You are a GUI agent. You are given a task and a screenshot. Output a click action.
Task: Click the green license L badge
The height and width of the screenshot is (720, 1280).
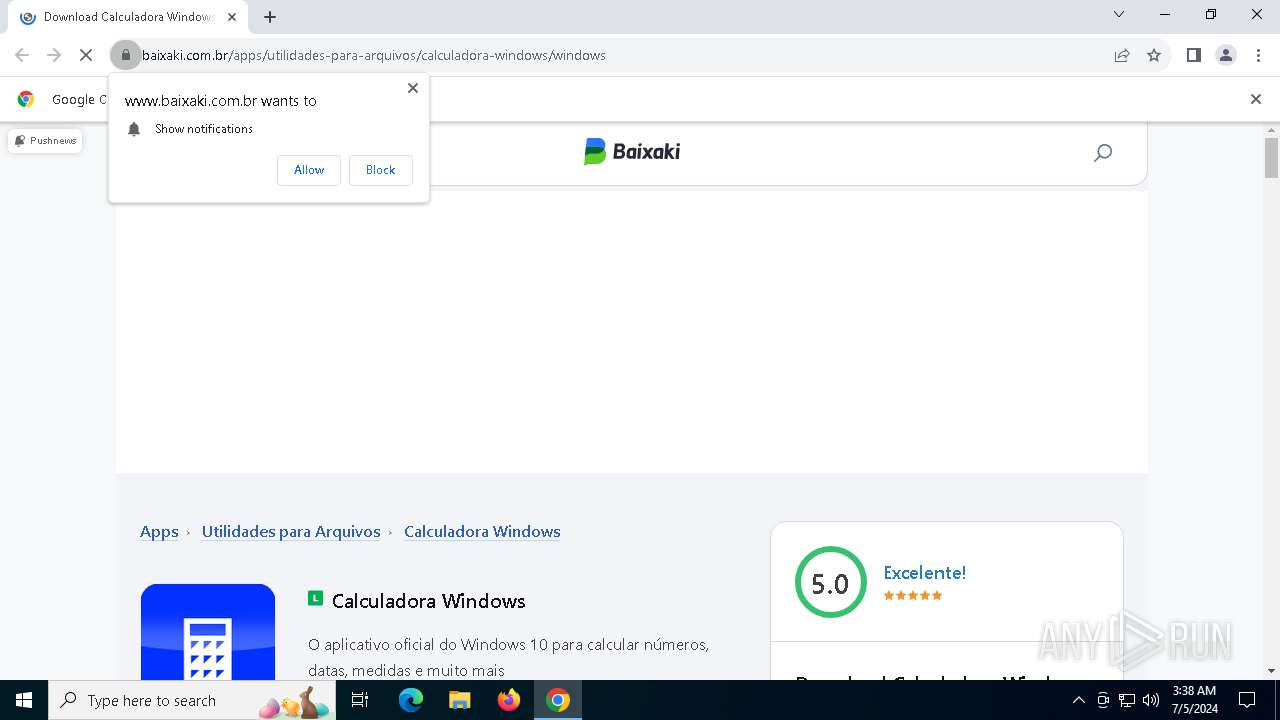click(x=315, y=598)
